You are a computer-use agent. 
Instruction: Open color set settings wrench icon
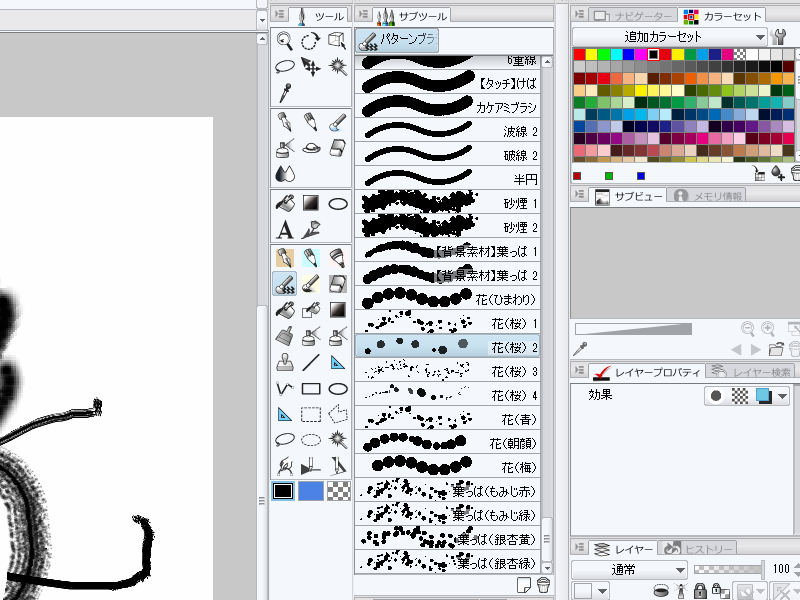779,37
